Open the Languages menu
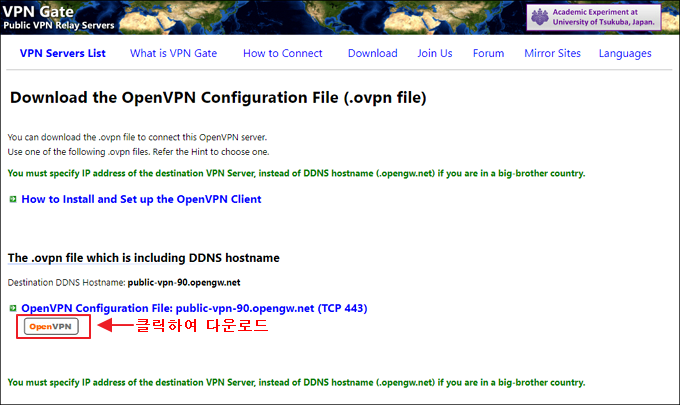Image resolution: width=680 pixels, height=405 pixels. coord(625,54)
